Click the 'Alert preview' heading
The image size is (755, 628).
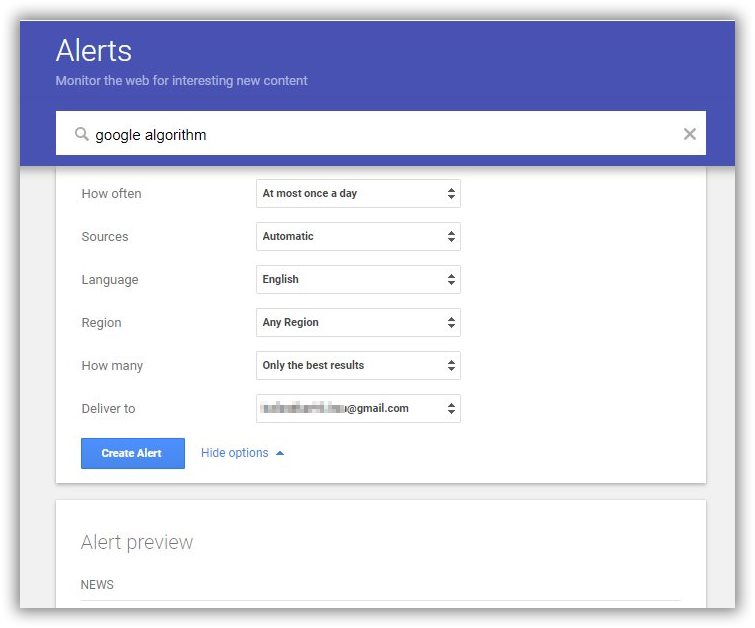pos(137,542)
